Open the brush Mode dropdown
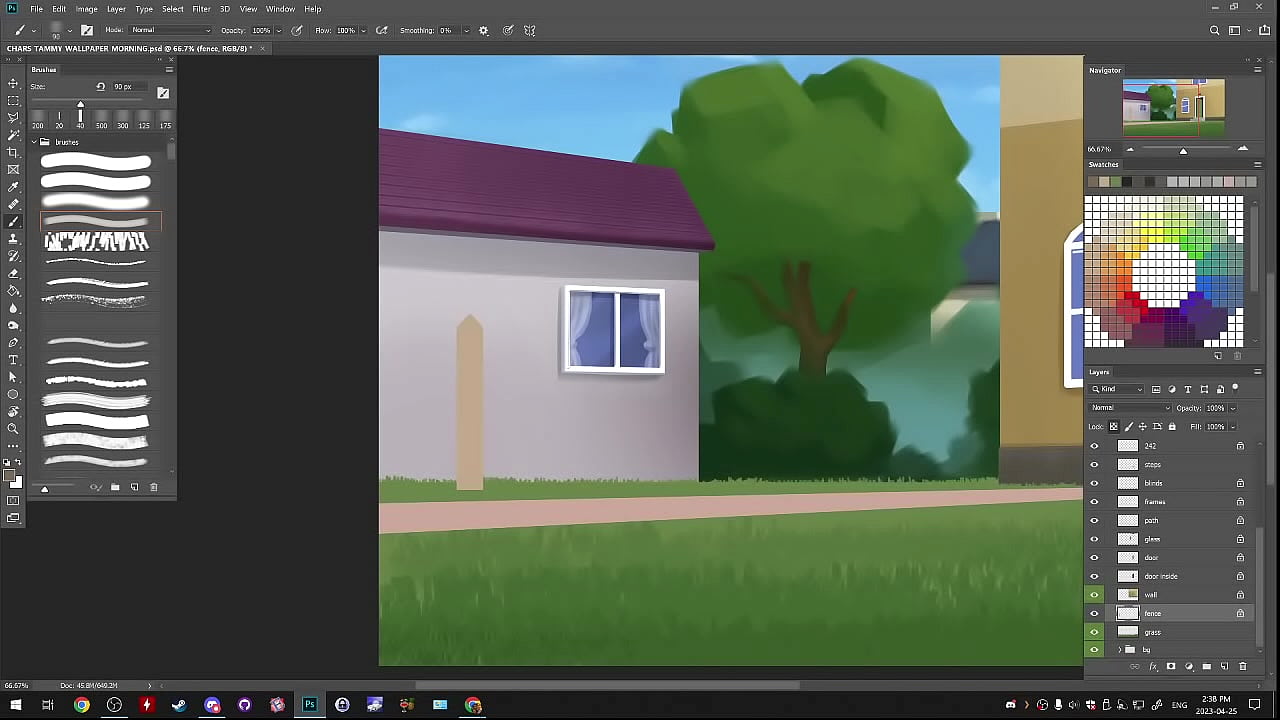1280x720 pixels. 170,30
